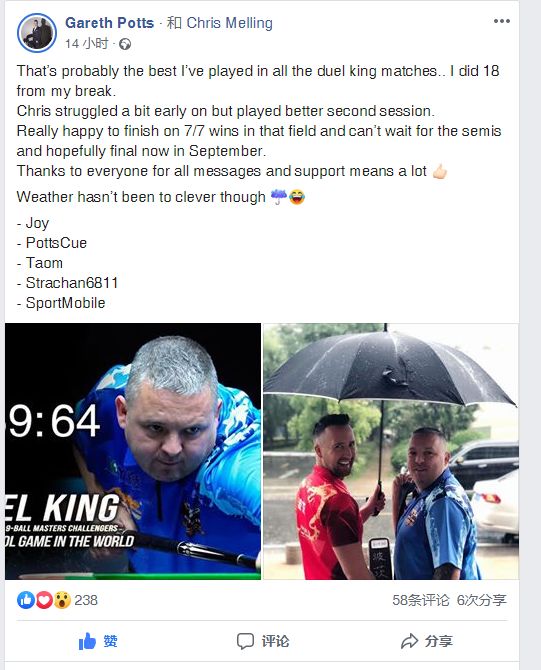
Task: Click the blue thumbs-up reaction icon
Action: 26,600
